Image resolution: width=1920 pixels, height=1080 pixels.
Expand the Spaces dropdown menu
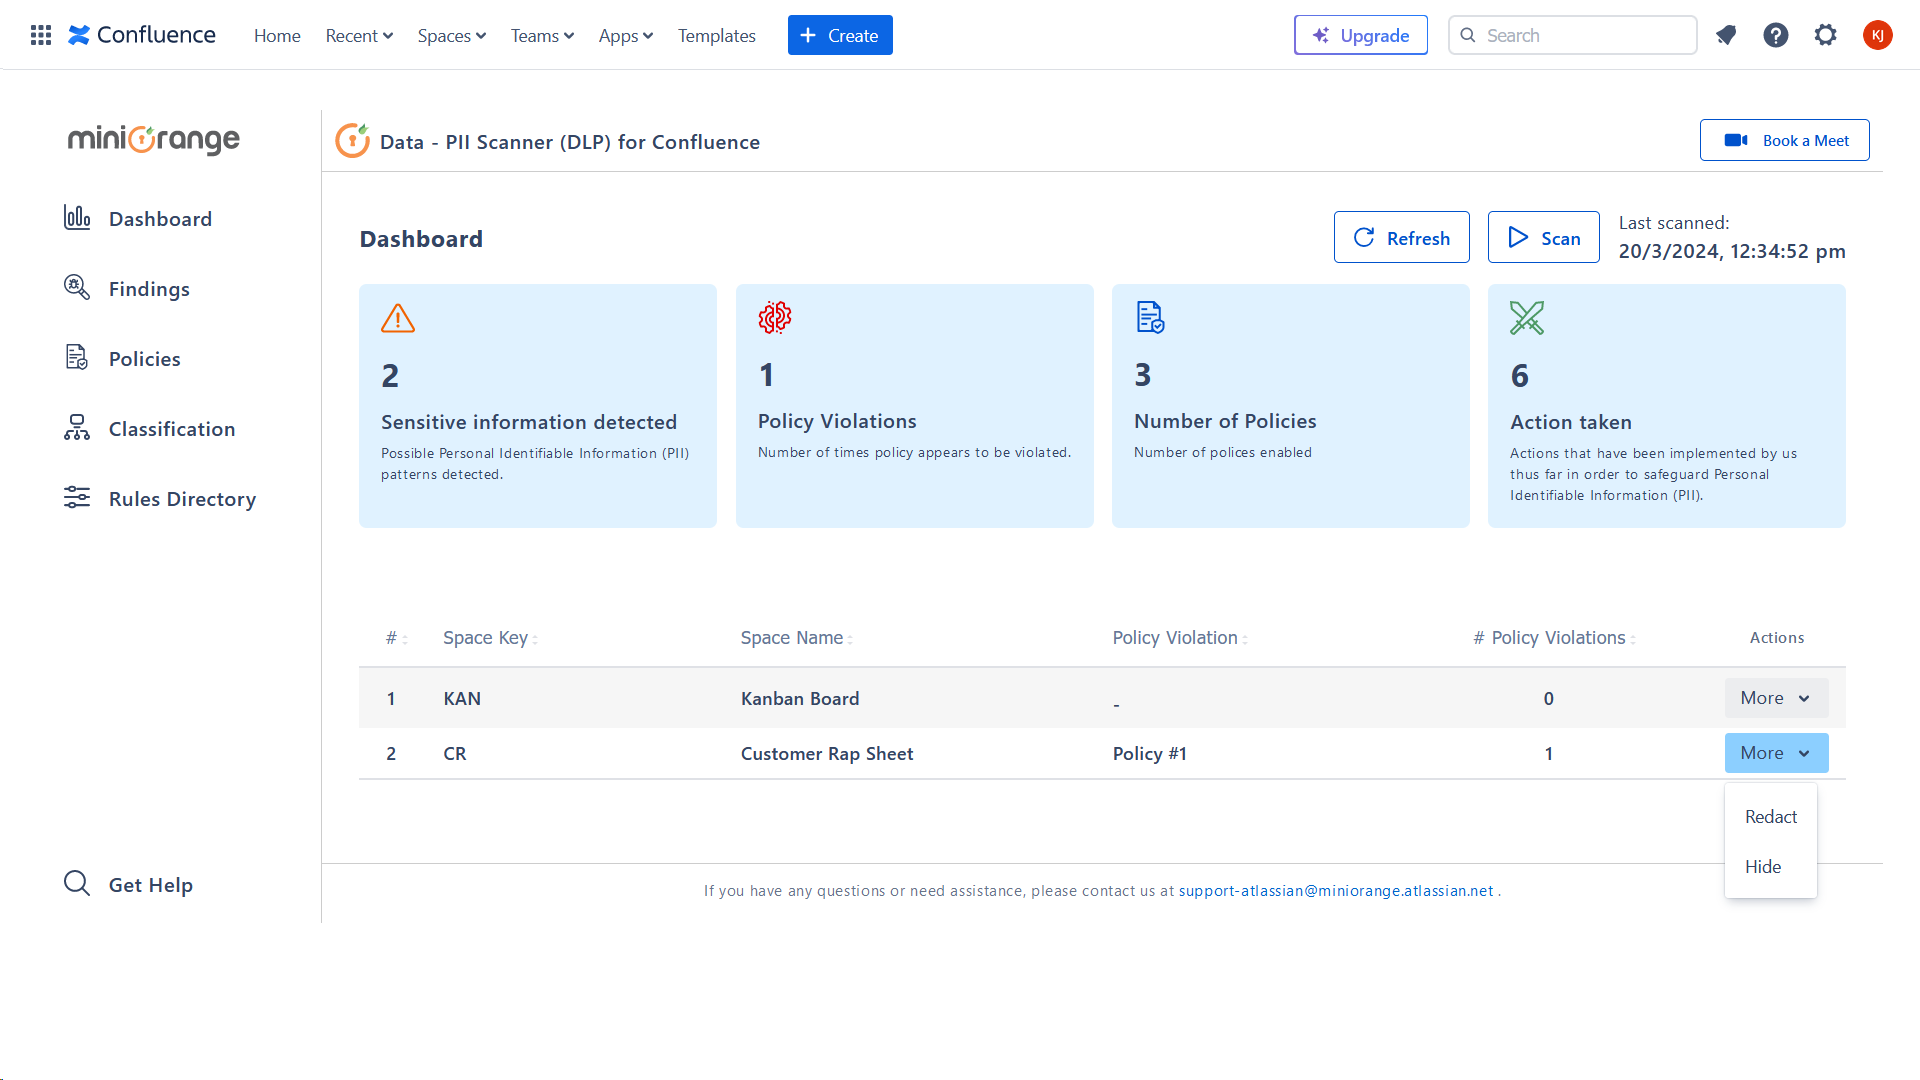451,36
